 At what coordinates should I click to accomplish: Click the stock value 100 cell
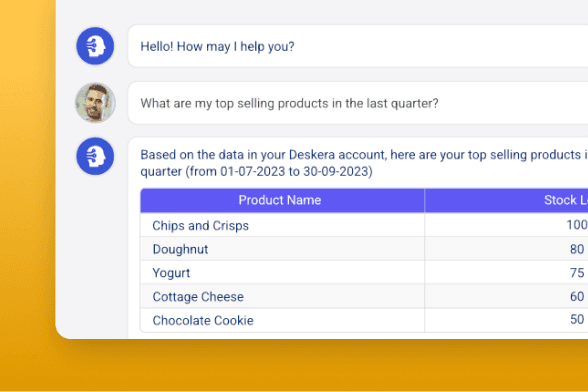coord(506,225)
